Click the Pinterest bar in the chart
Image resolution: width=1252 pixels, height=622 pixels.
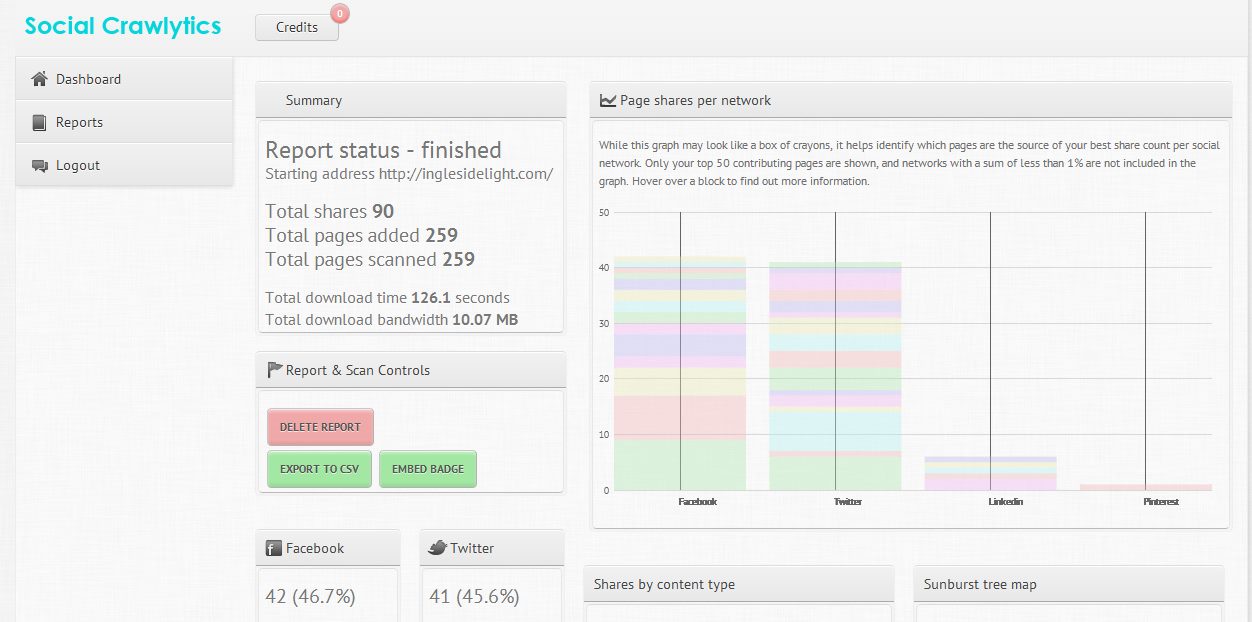(x=1146, y=485)
